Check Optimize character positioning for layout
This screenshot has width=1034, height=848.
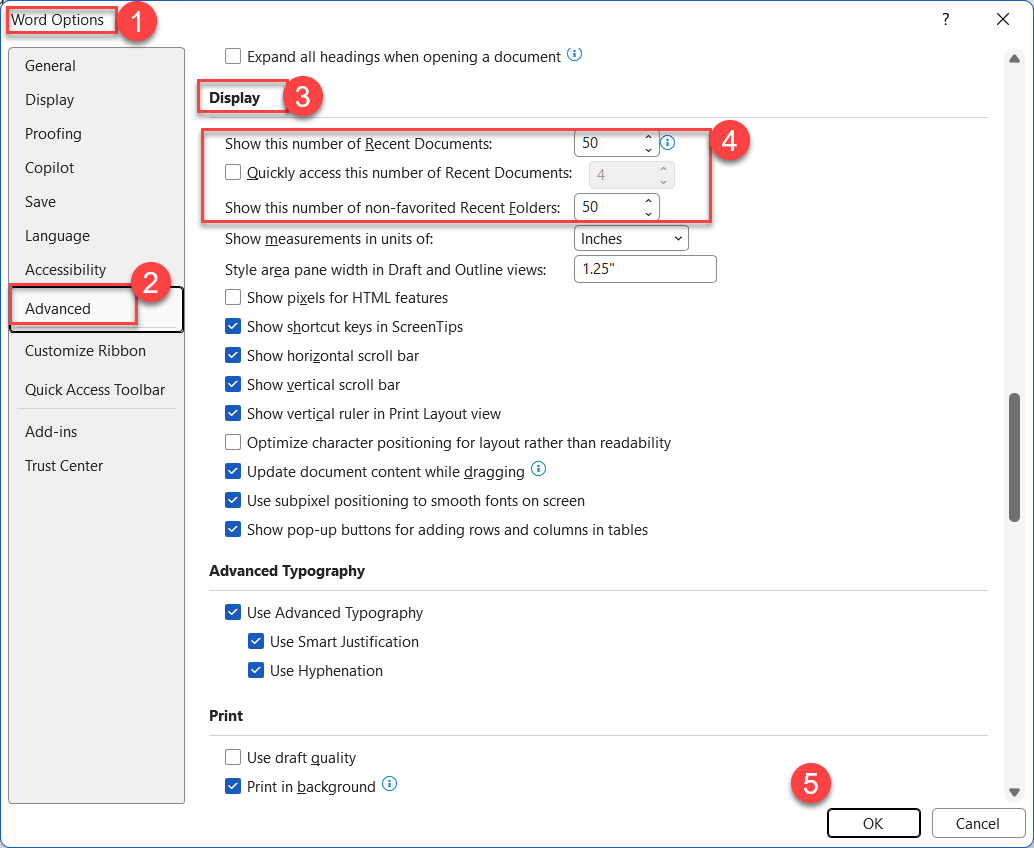pyautogui.click(x=233, y=442)
